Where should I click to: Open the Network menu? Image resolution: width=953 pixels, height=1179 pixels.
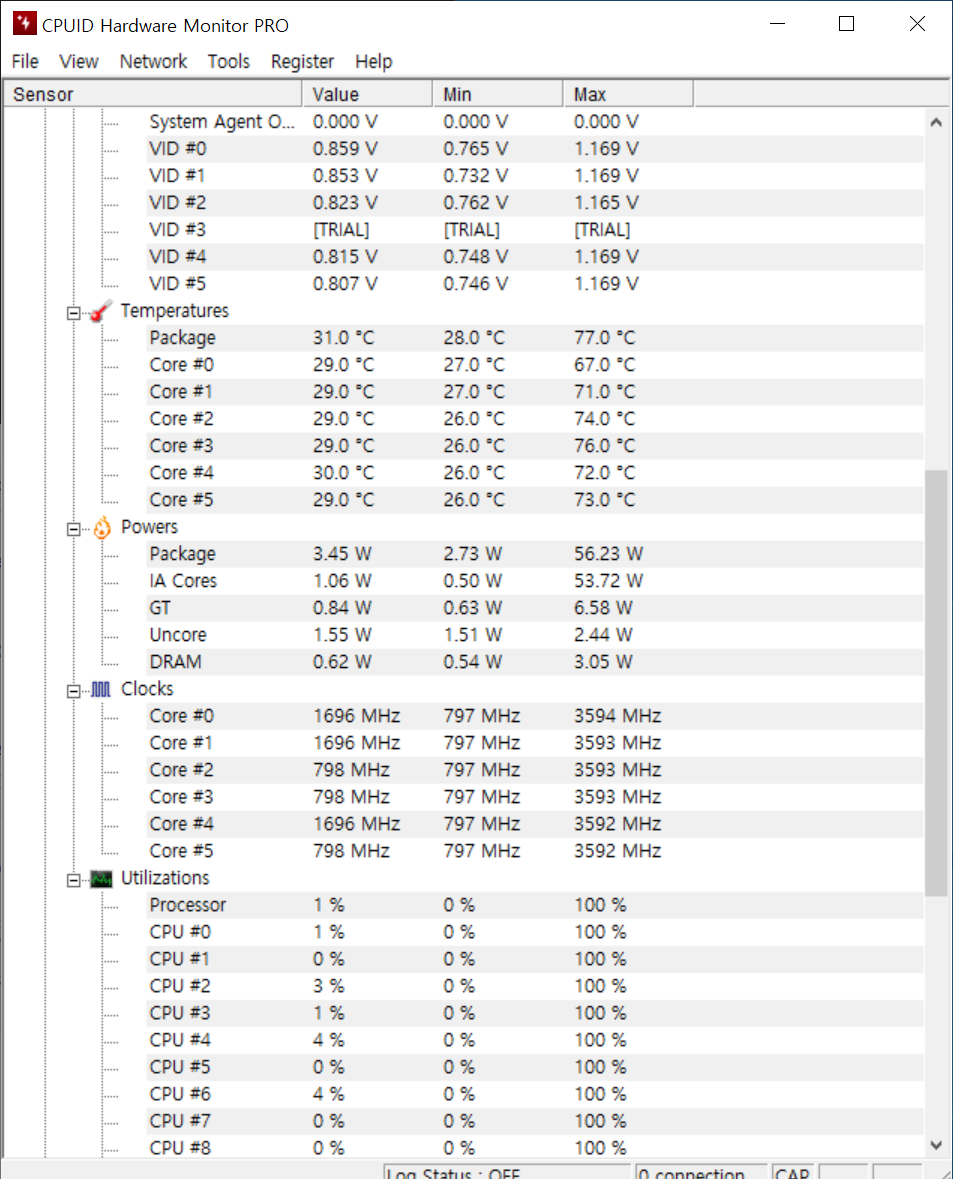[x=153, y=62]
